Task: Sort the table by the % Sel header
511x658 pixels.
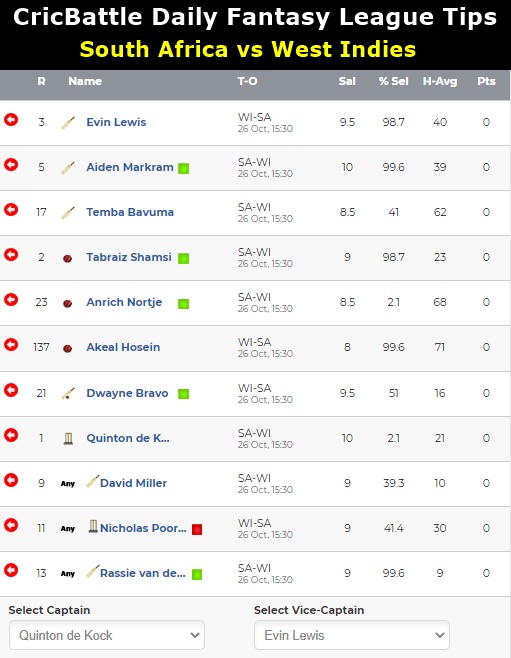Action: [x=393, y=81]
